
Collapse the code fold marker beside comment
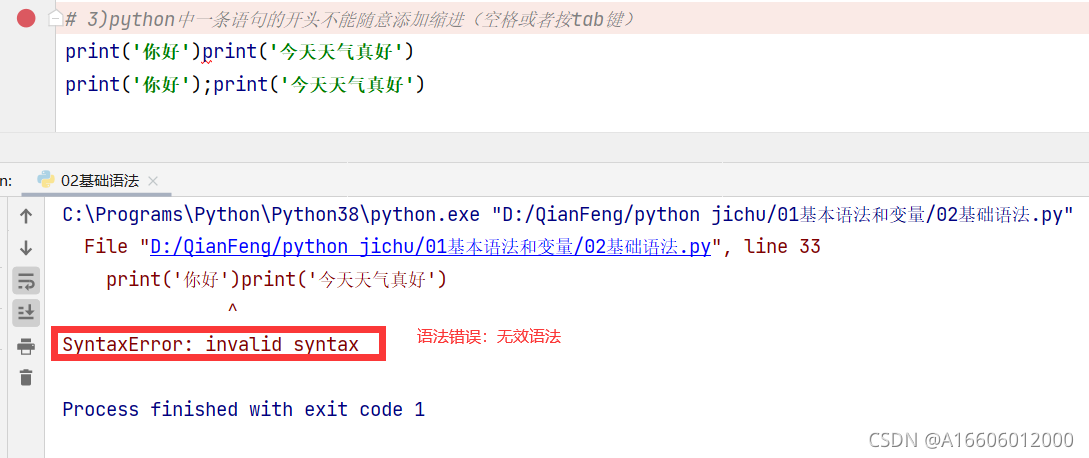(56, 19)
